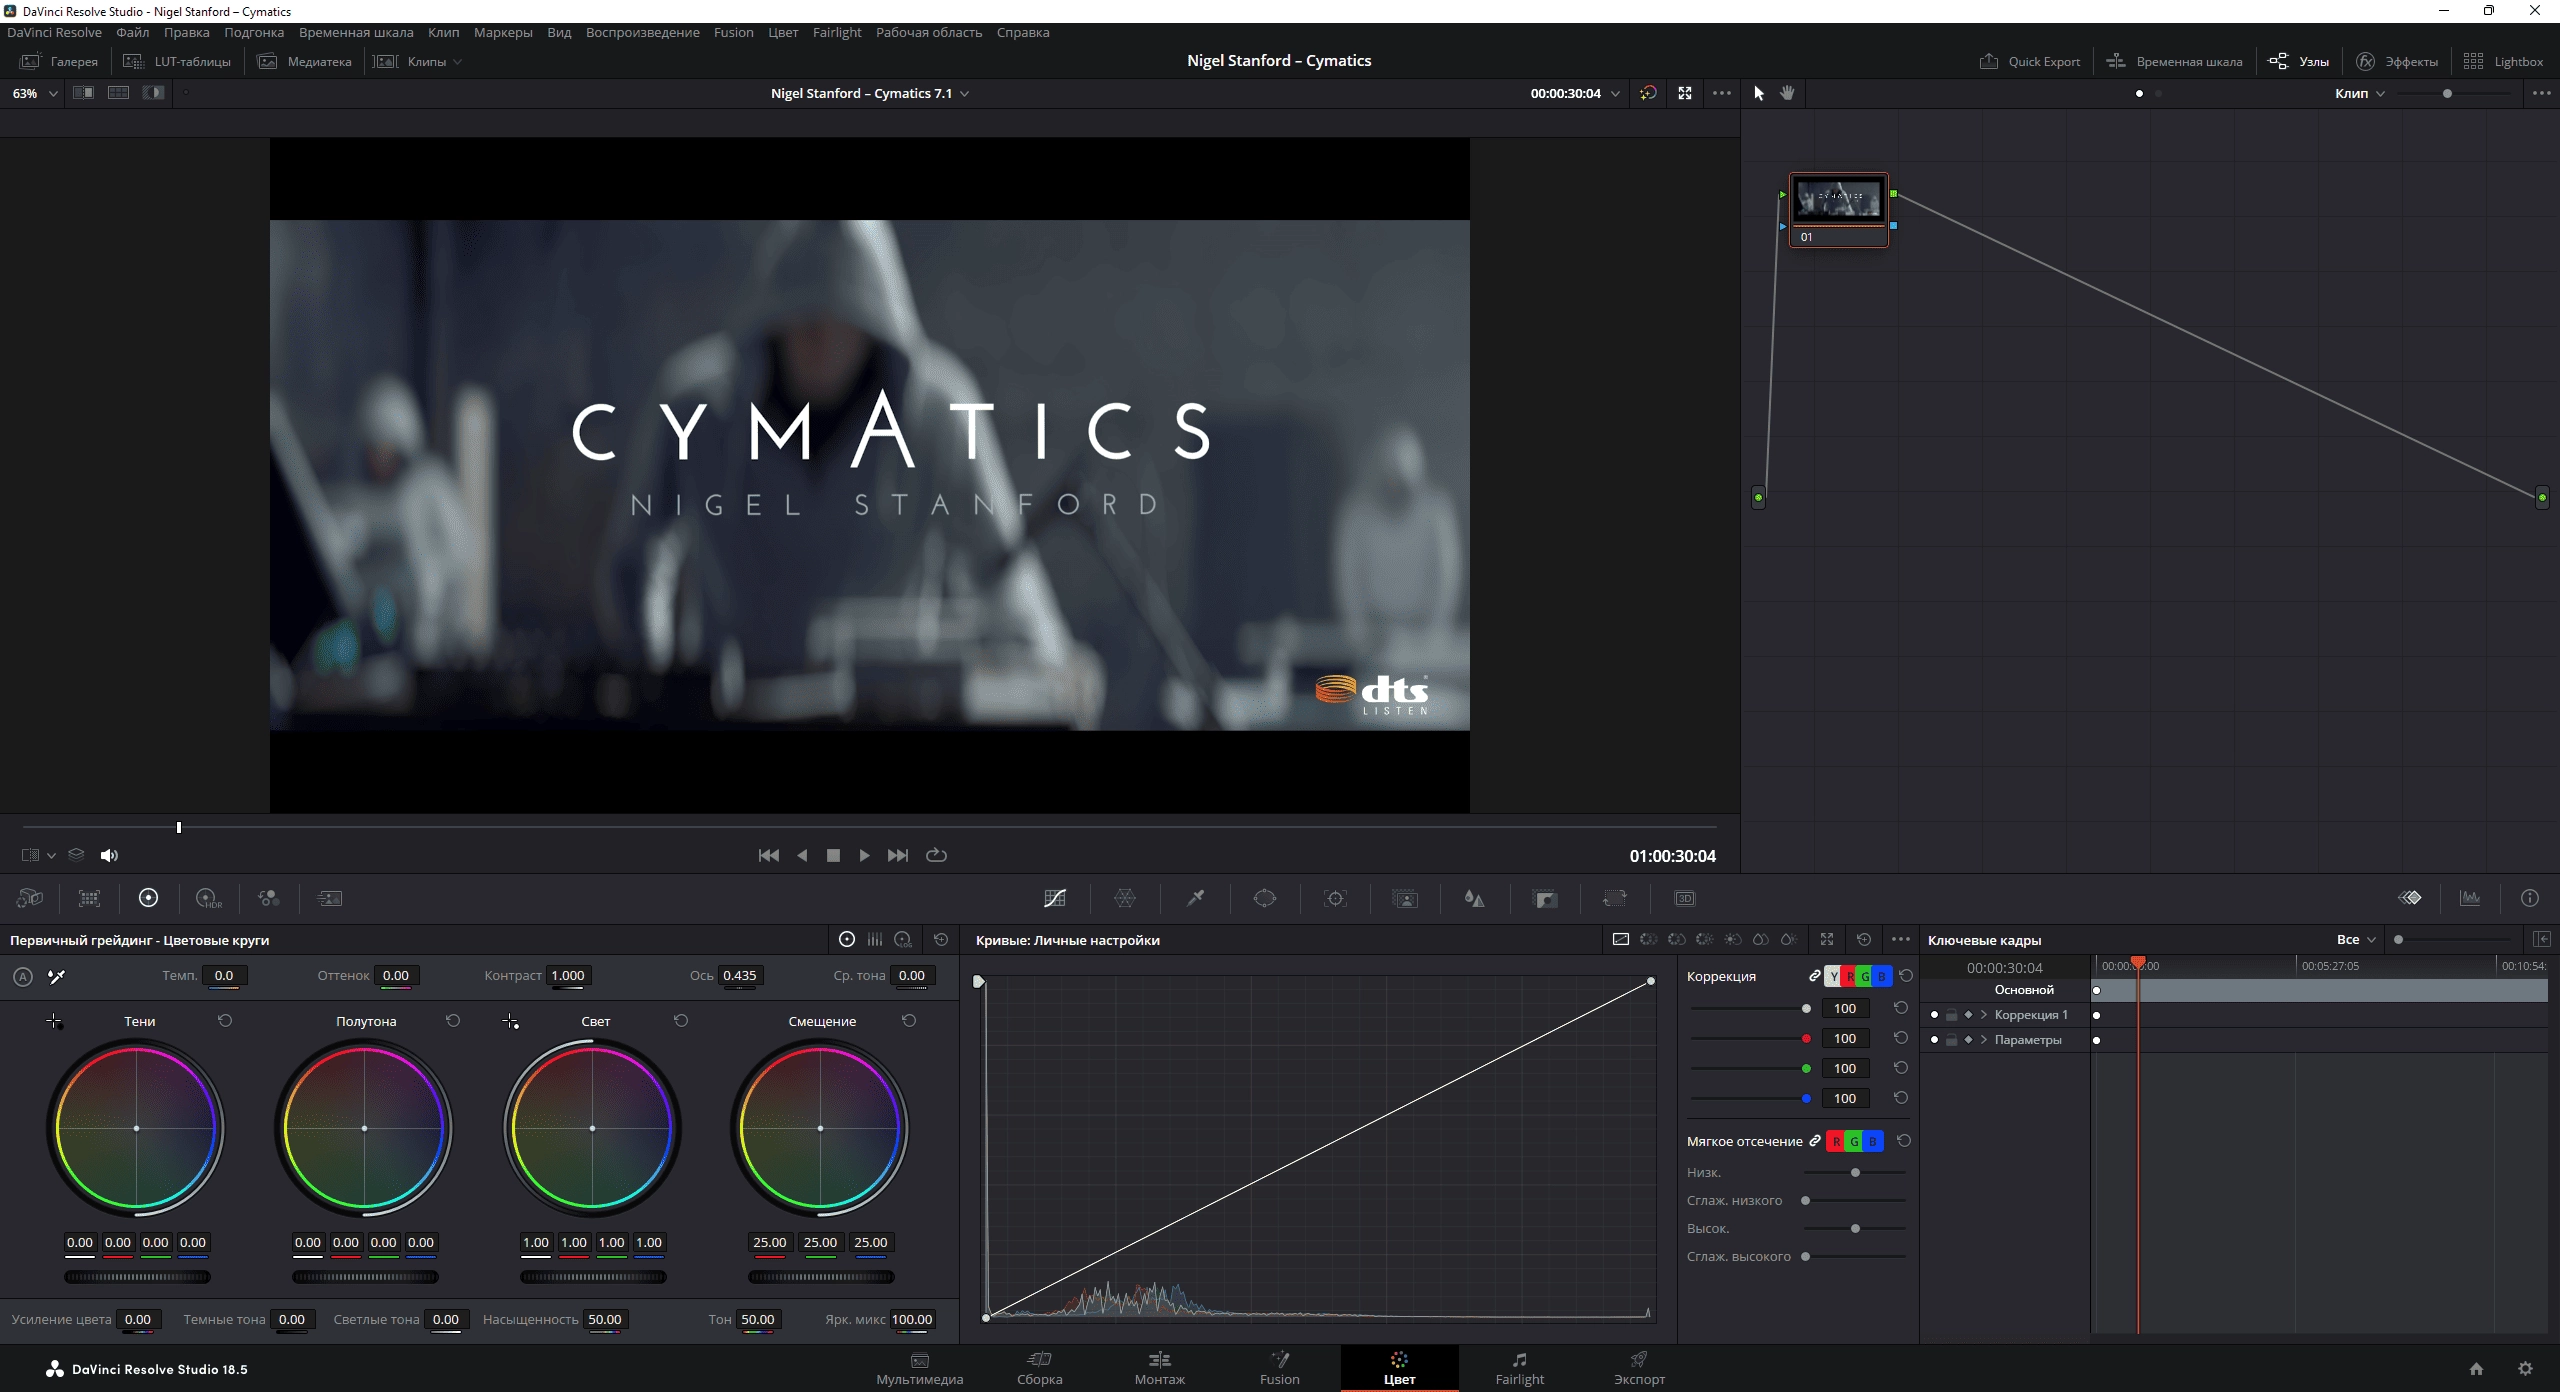Toggle the Узлы node panel
This screenshot has width=2560, height=1392.
[x=2298, y=61]
